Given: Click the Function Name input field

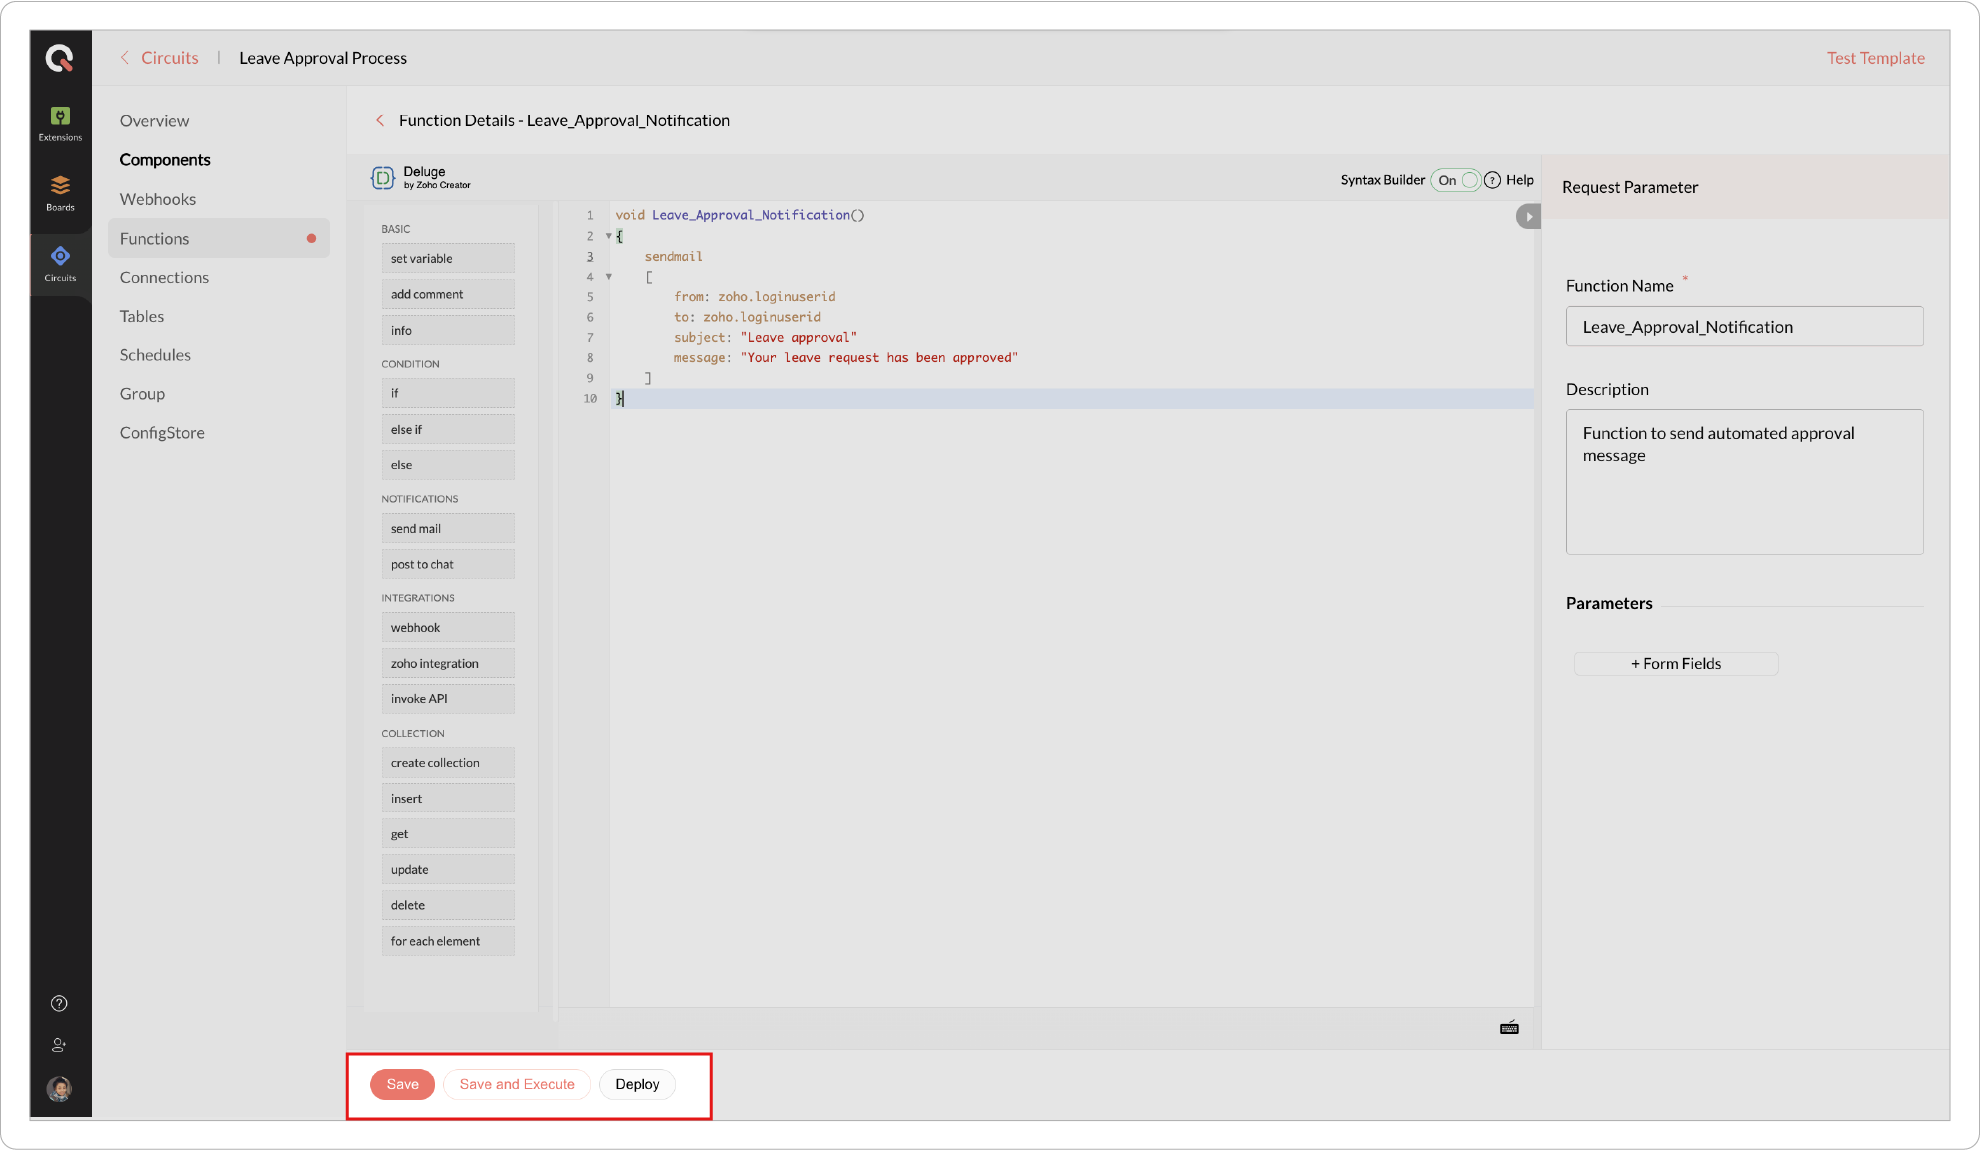Looking at the screenshot, I should tap(1743, 327).
